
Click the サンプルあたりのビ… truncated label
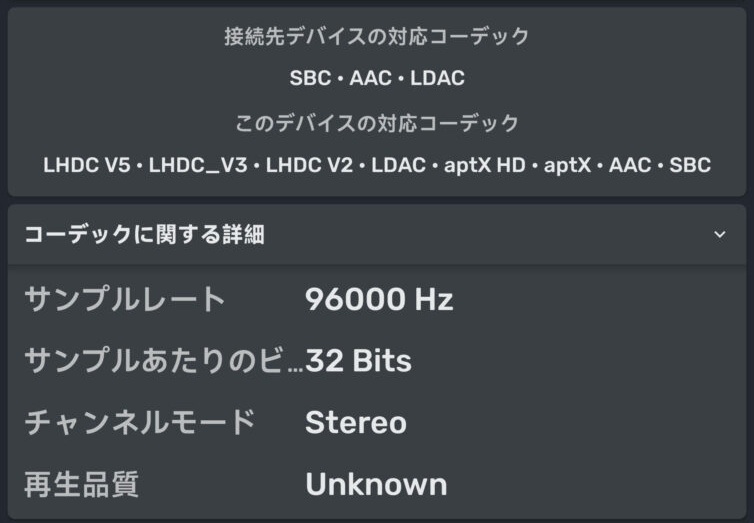(162, 361)
